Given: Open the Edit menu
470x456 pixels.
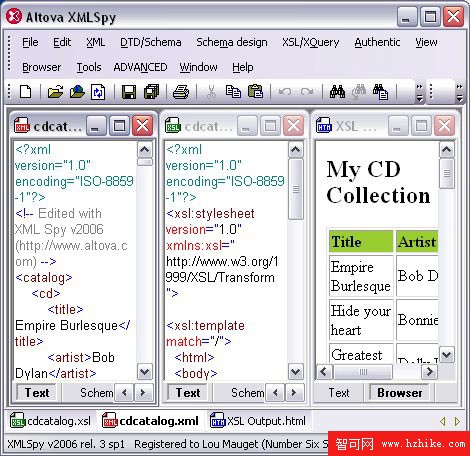Looking at the screenshot, I should [62, 42].
